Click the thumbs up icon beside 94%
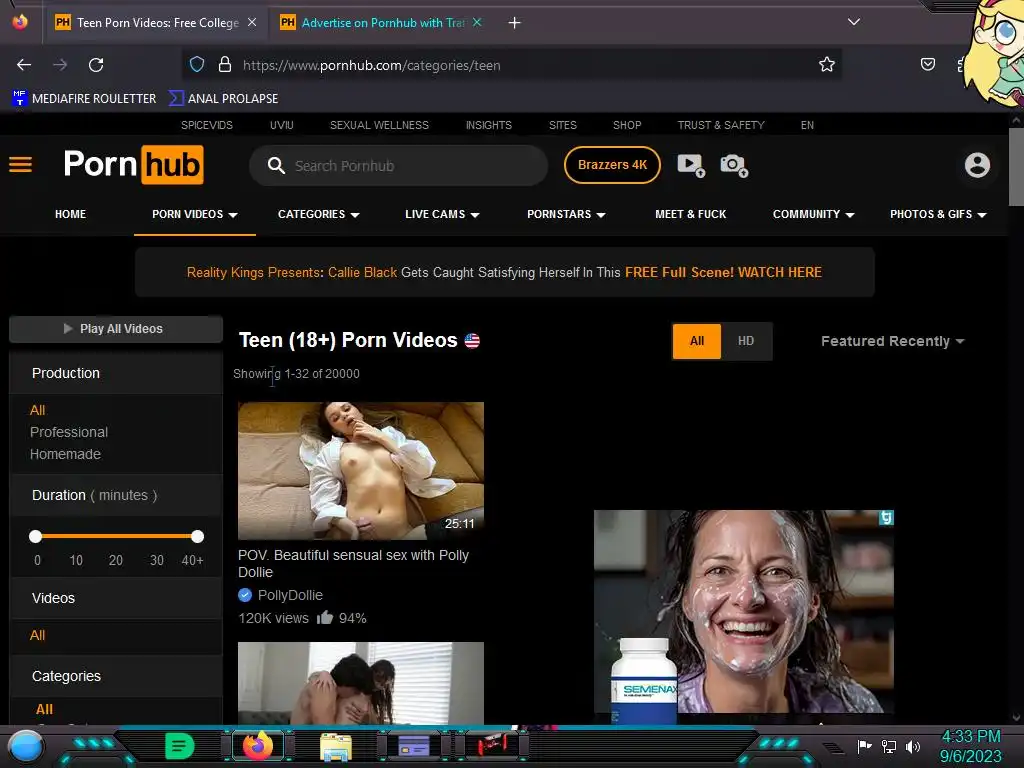This screenshot has height=768, width=1024. pyautogui.click(x=325, y=617)
